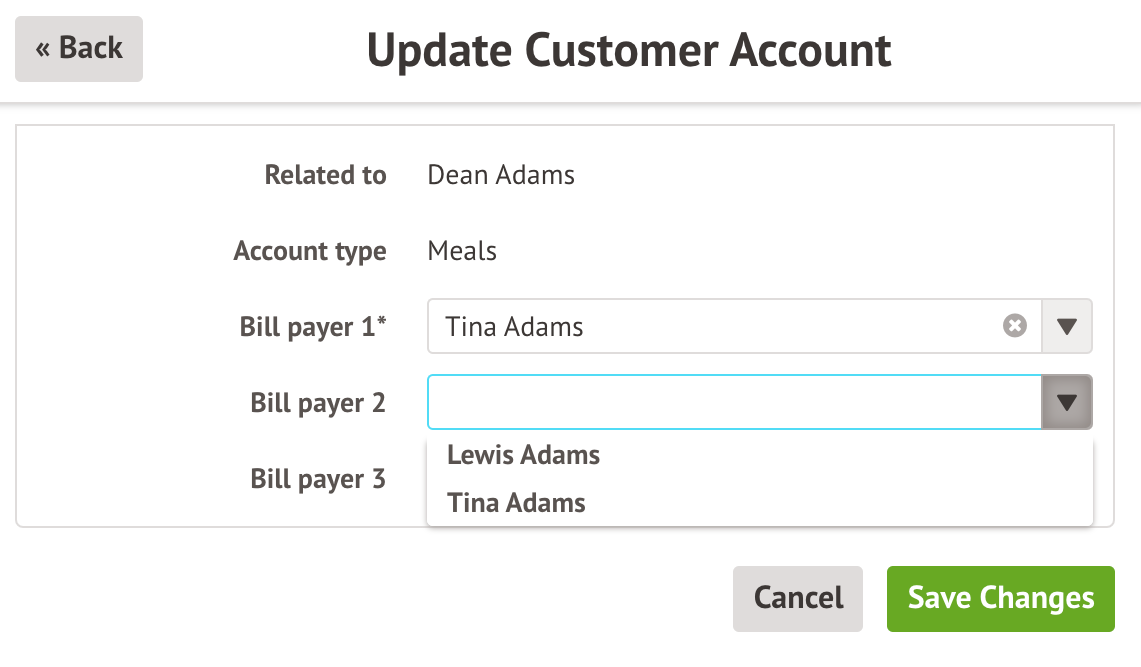Click the Bill payer 3 label
The height and width of the screenshot is (667, 1141).
tap(318, 479)
